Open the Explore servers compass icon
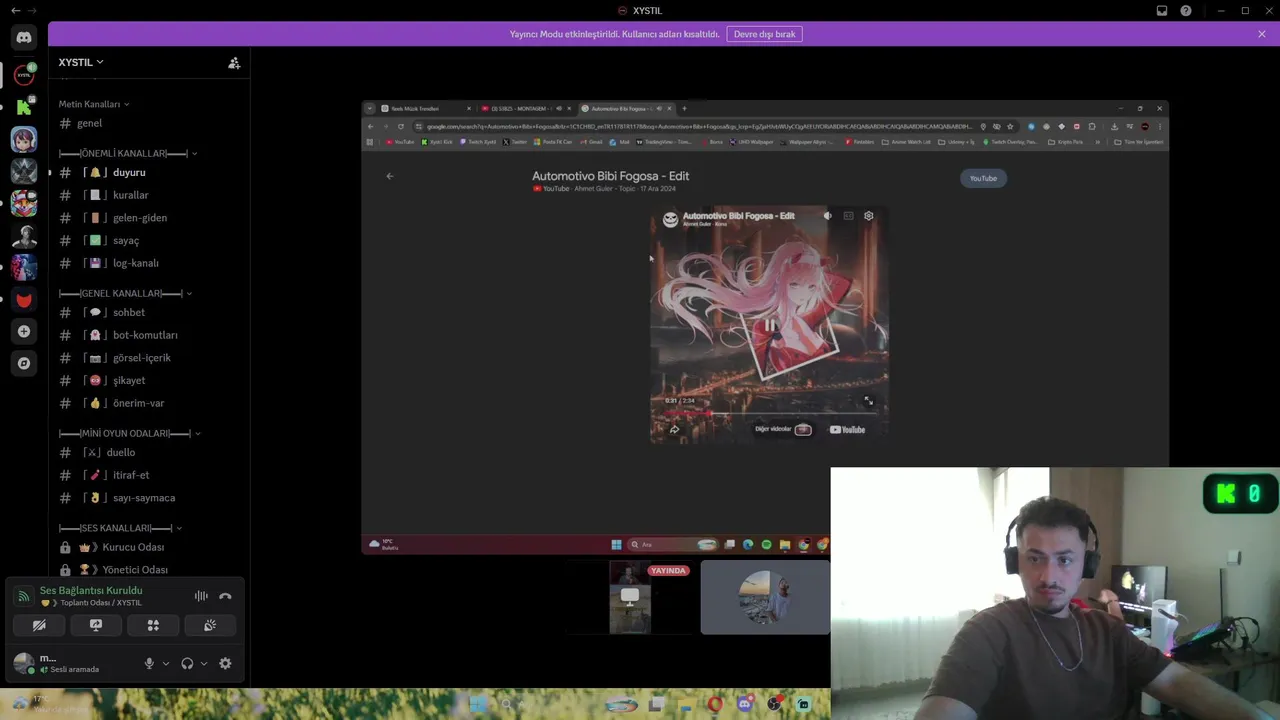Image resolution: width=1280 pixels, height=720 pixels. [24, 363]
